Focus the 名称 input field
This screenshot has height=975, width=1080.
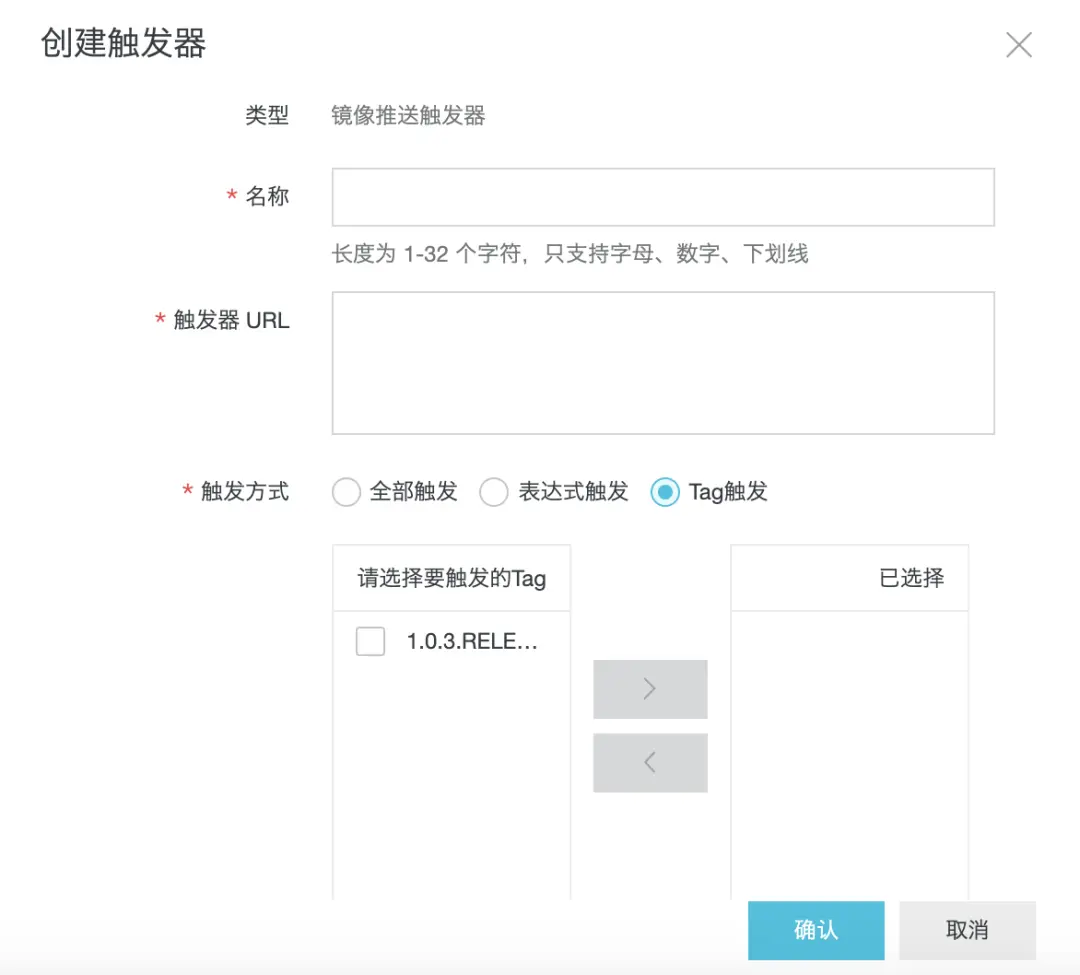tap(662, 197)
